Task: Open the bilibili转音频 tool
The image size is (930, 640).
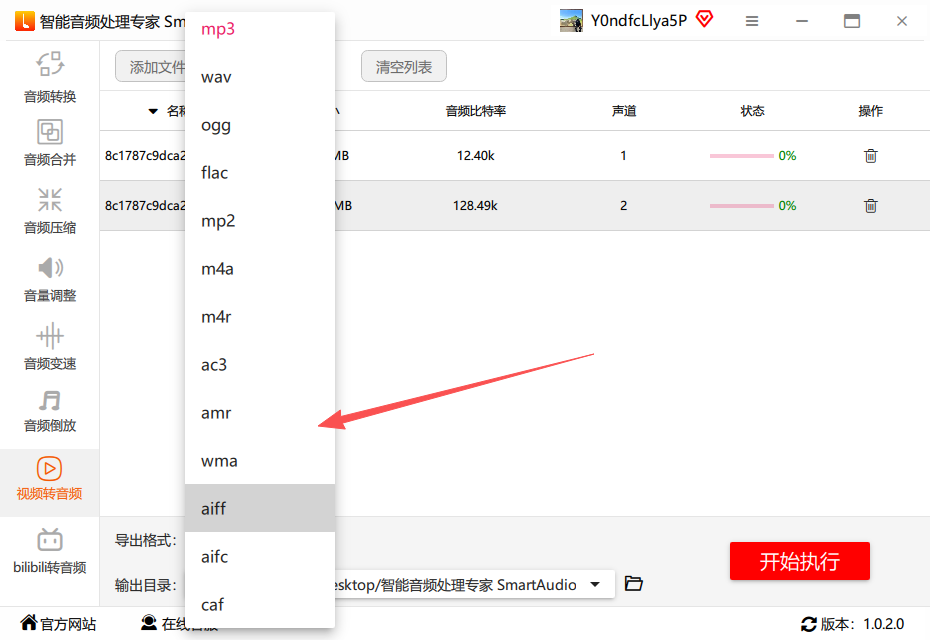Action: [x=50, y=550]
